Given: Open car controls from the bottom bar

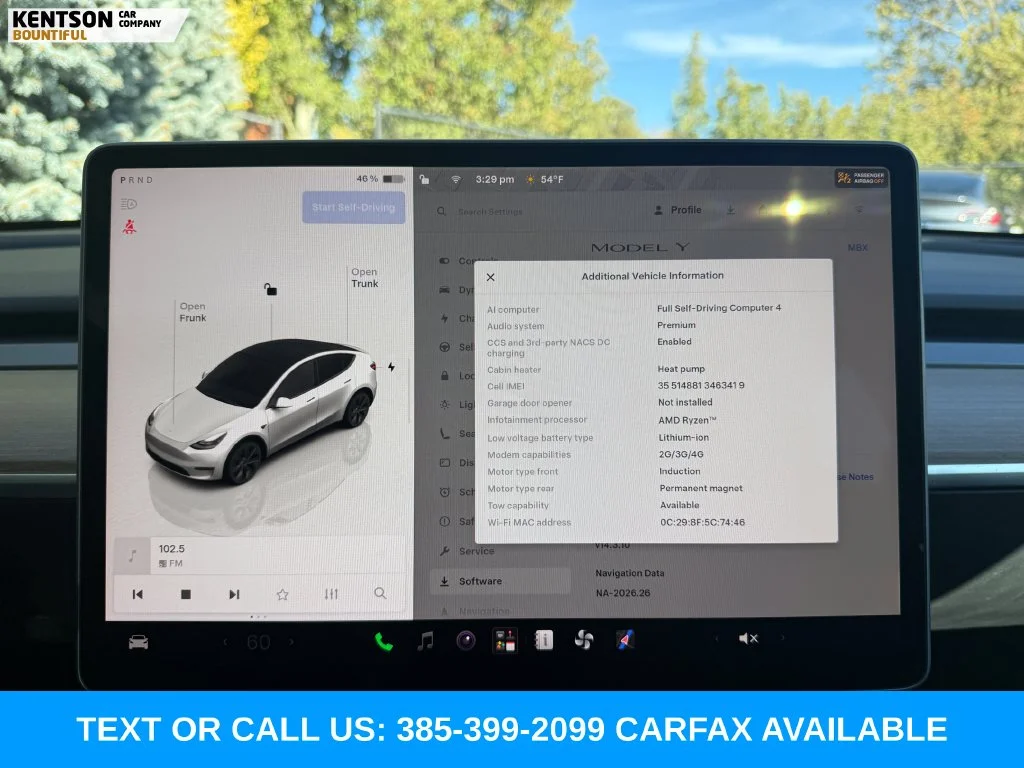Looking at the screenshot, I should [138, 643].
